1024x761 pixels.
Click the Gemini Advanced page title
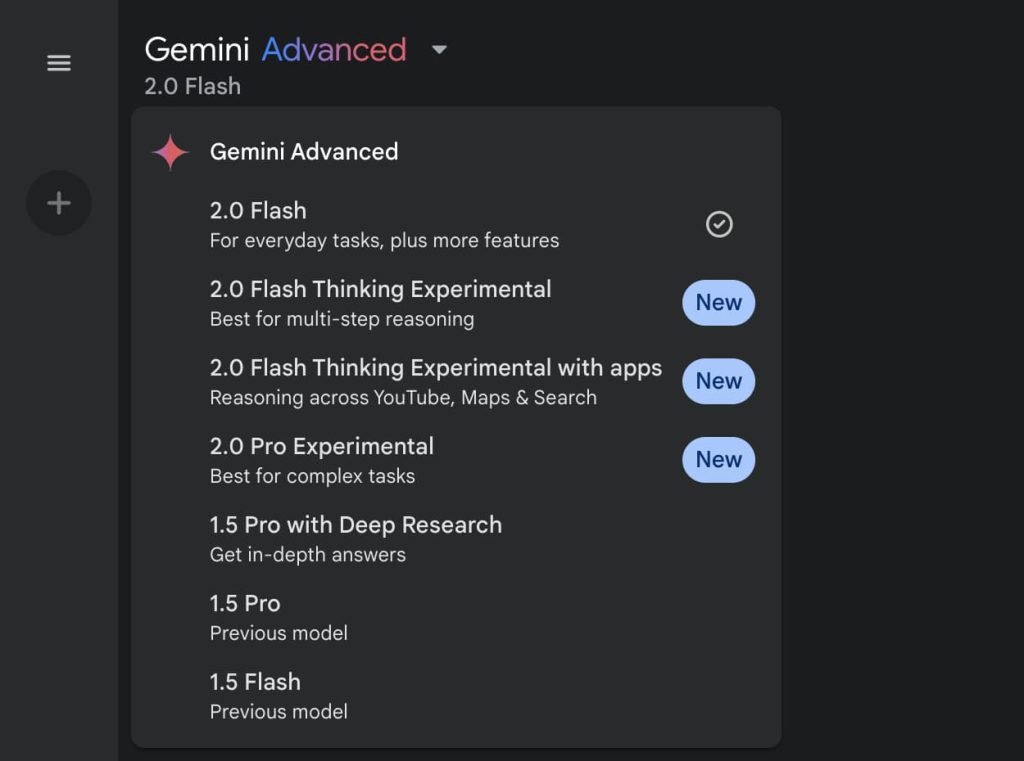point(275,49)
